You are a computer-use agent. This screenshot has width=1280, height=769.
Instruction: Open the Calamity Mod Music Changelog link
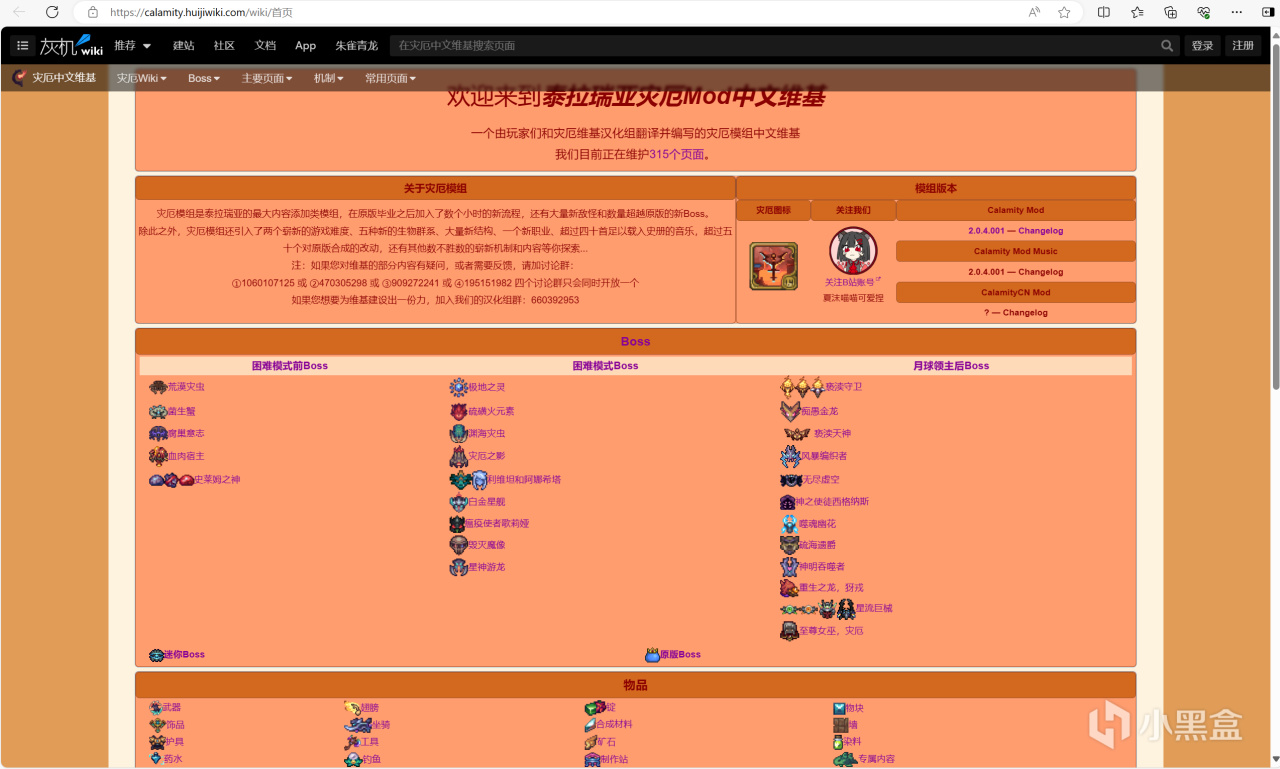1015,272
